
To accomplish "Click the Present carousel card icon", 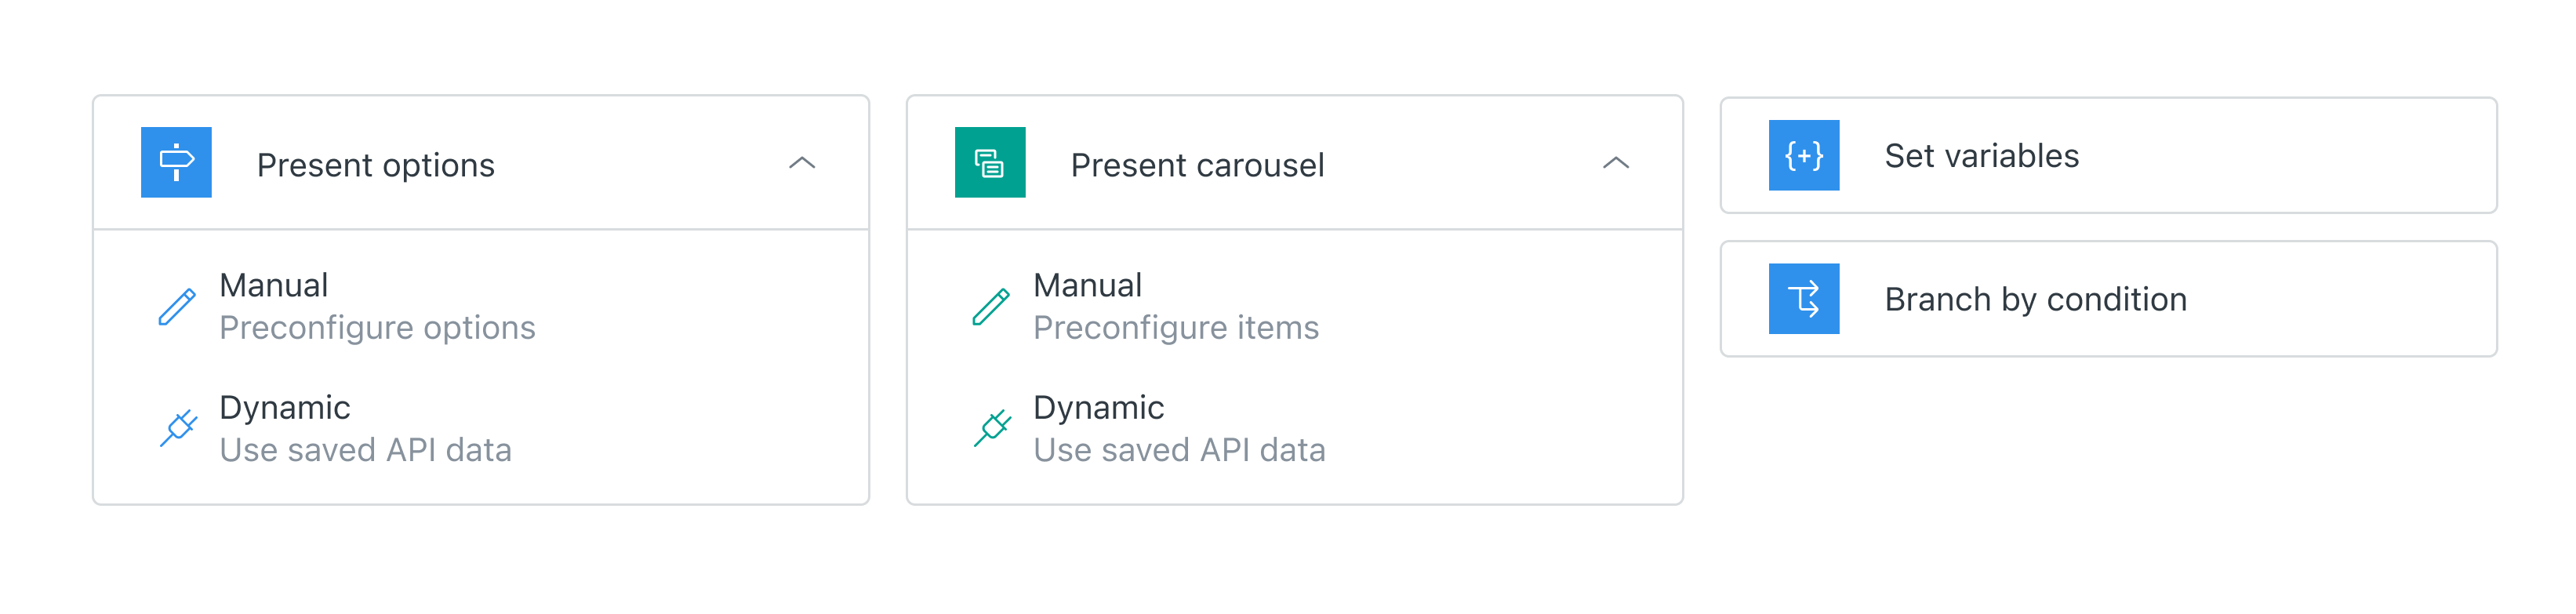I will coord(990,163).
